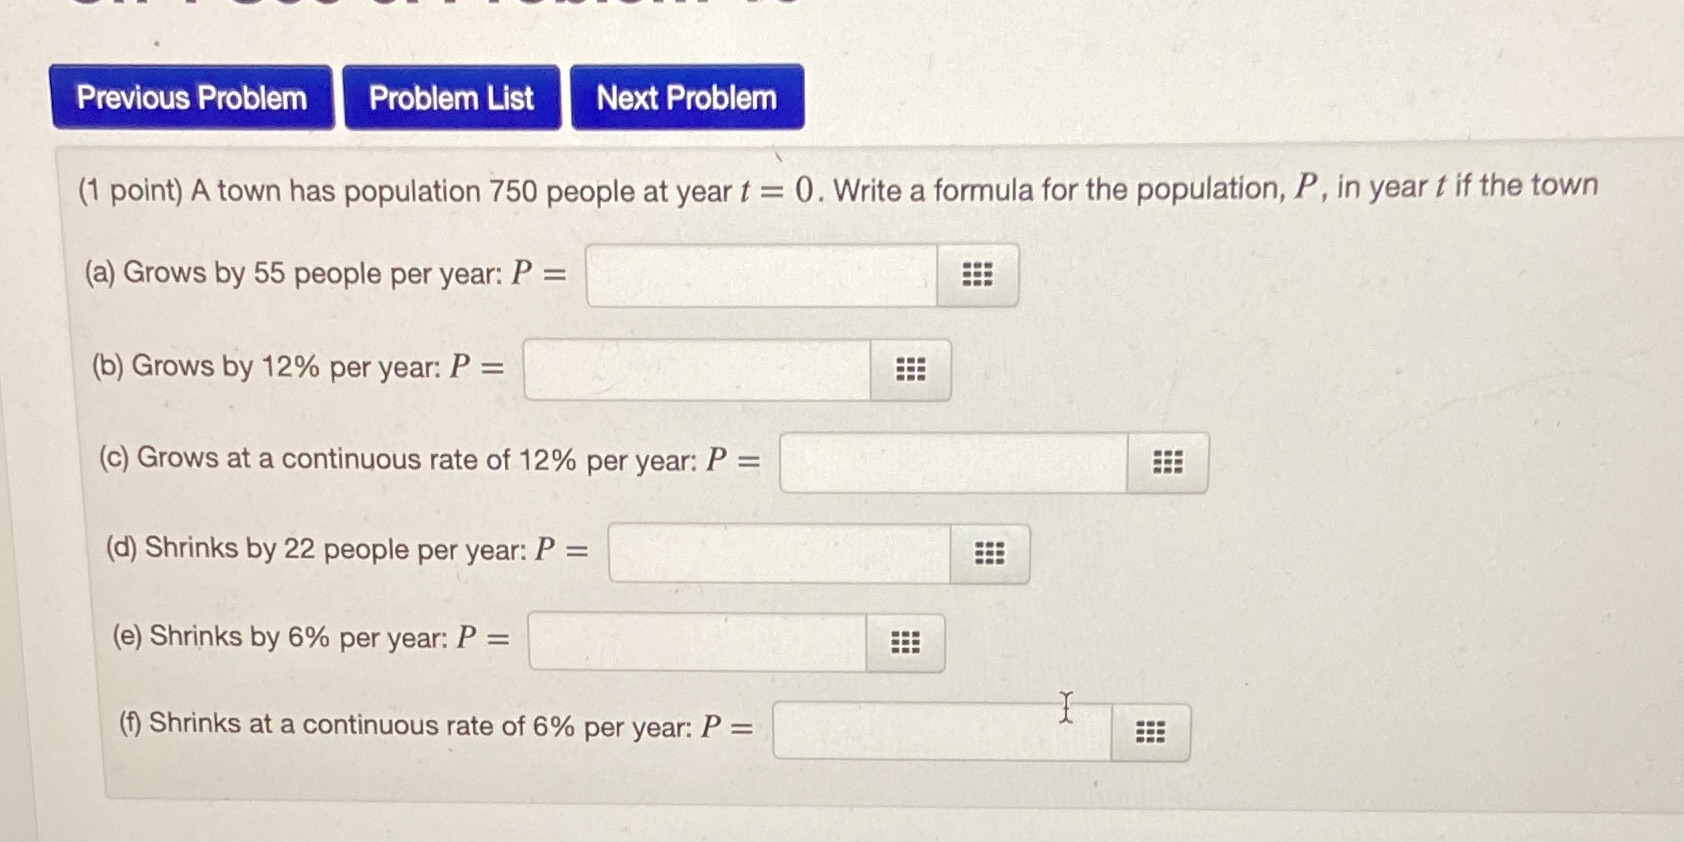Open the equation editor icon beside part (b)
Image resolution: width=1684 pixels, height=842 pixels.
click(909, 369)
